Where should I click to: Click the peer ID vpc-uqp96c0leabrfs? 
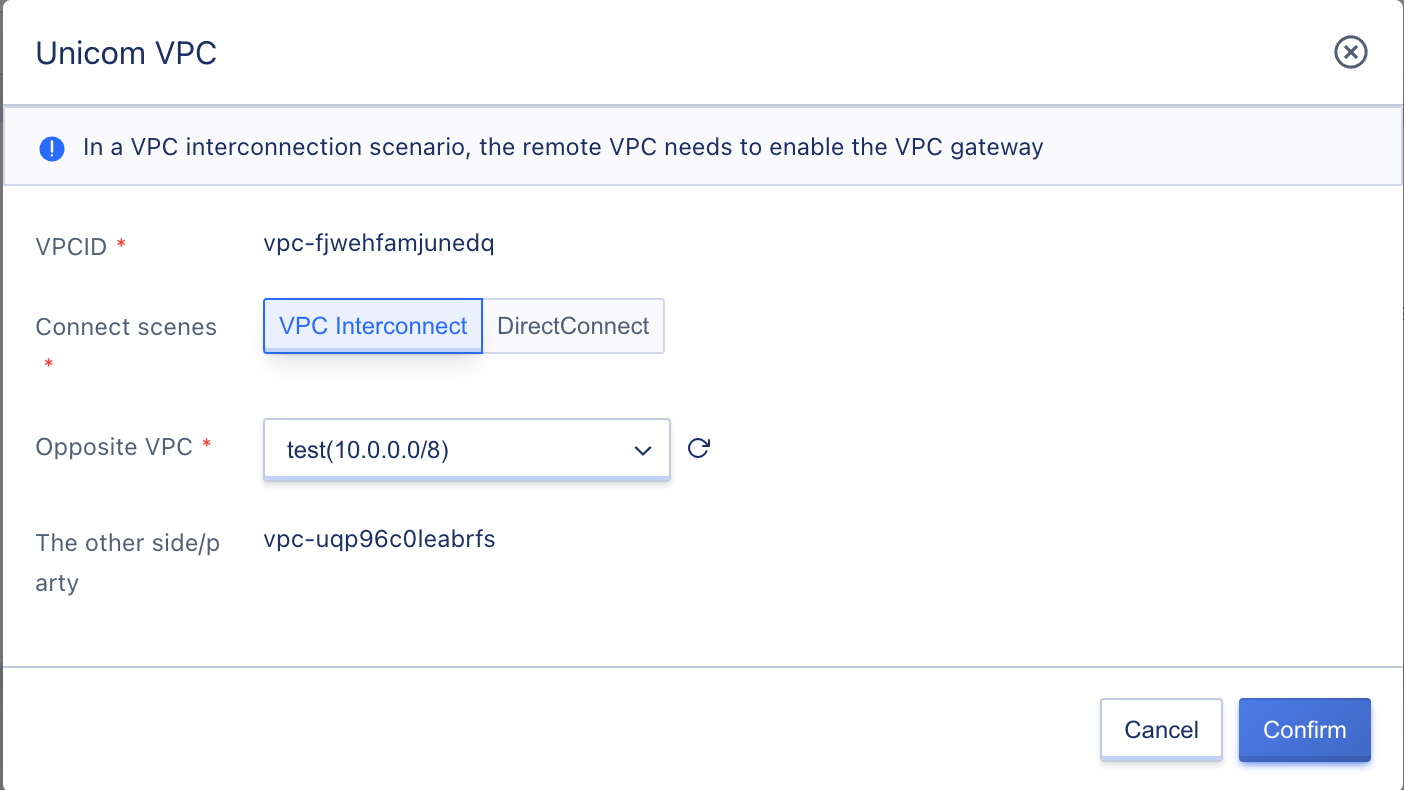coord(380,540)
